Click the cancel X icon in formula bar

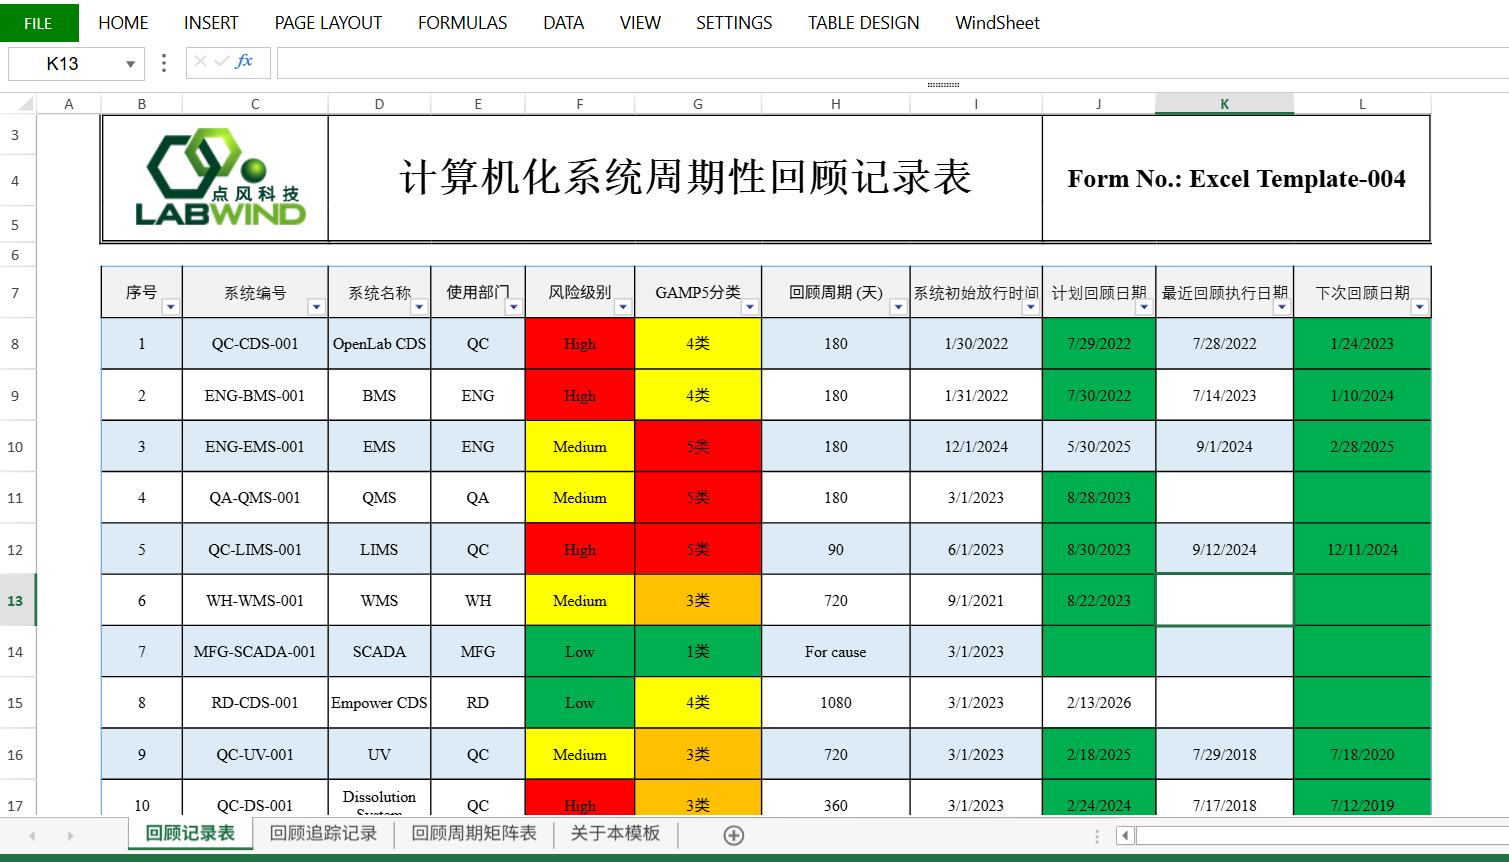point(201,62)
